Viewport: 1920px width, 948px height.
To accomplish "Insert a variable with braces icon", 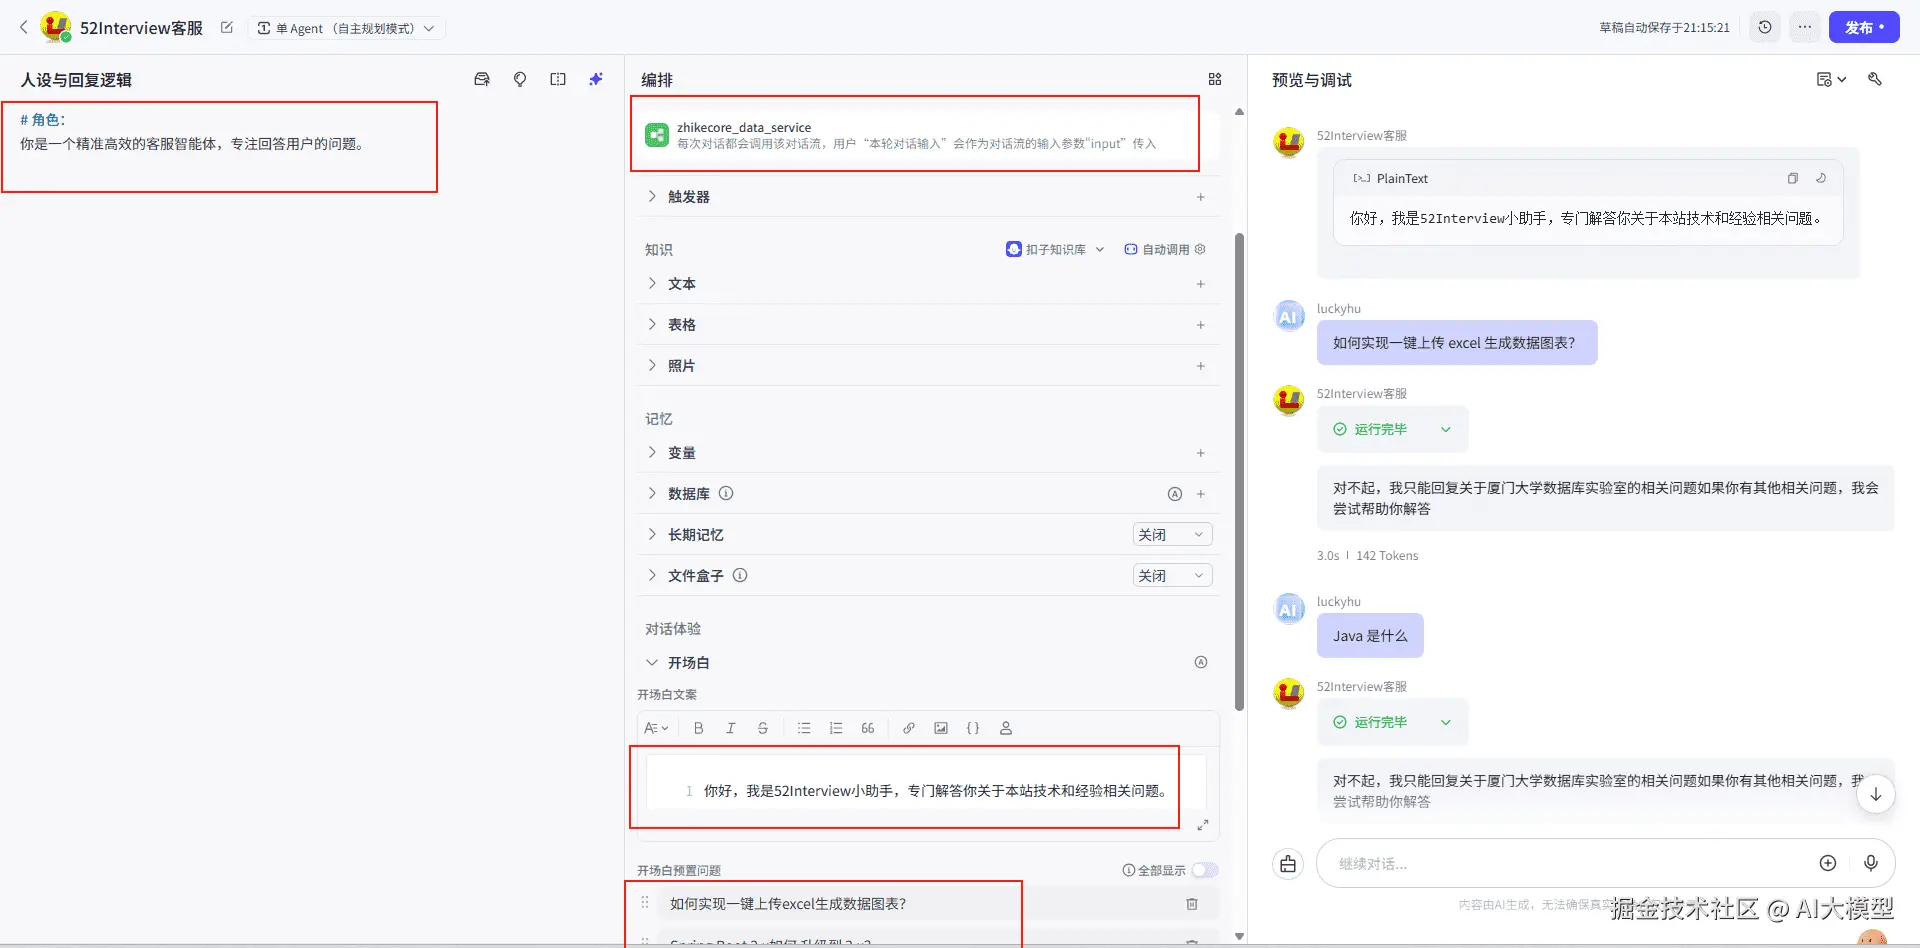I will coord(973,728).
